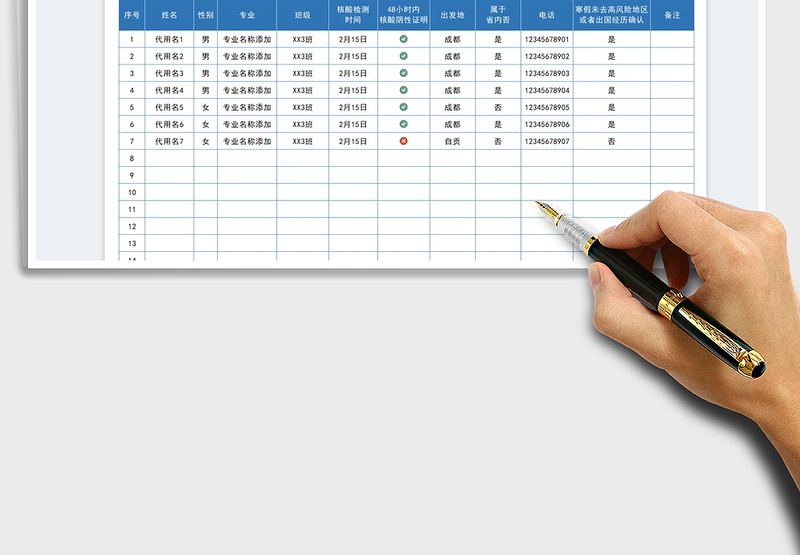Click the 班级 column header
Screen dimensions: 800x555
coord(302,16)
